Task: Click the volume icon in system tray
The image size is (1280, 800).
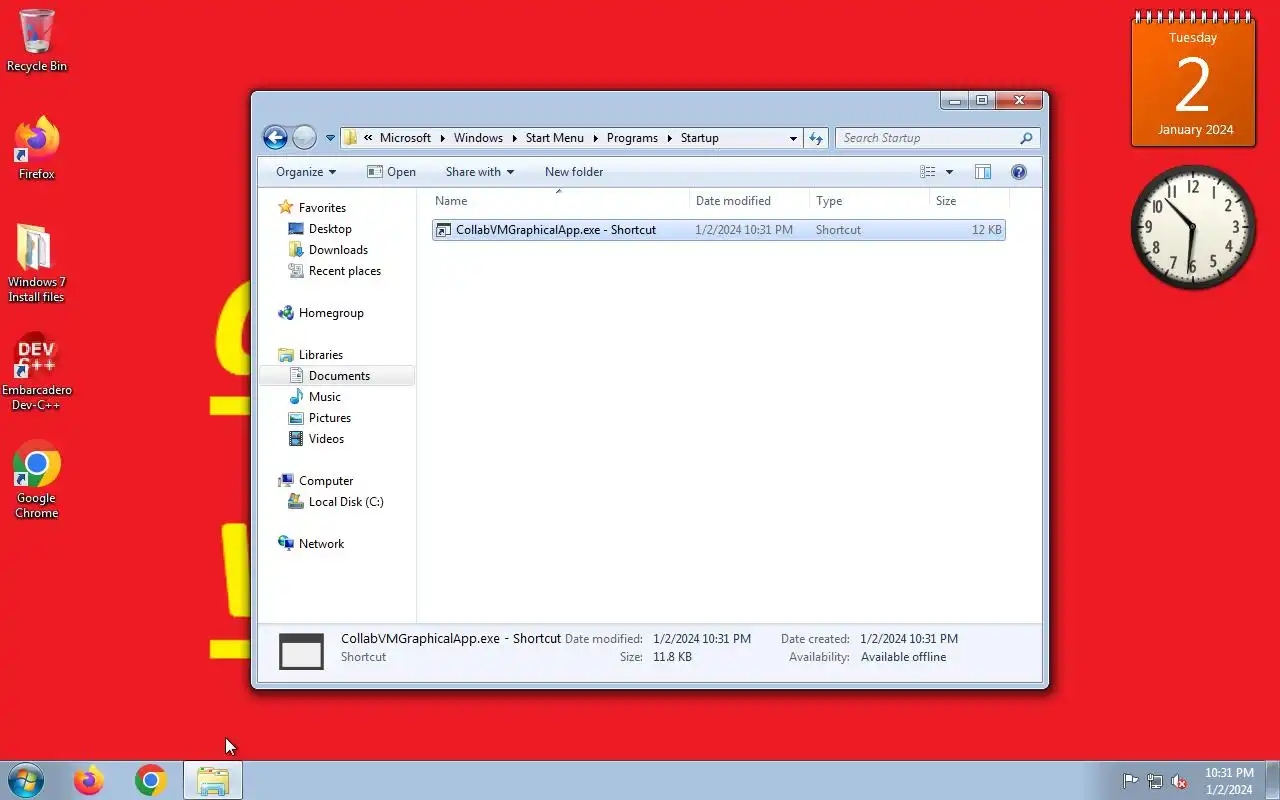Action: pyautogui.click(x=1180, y=781)
